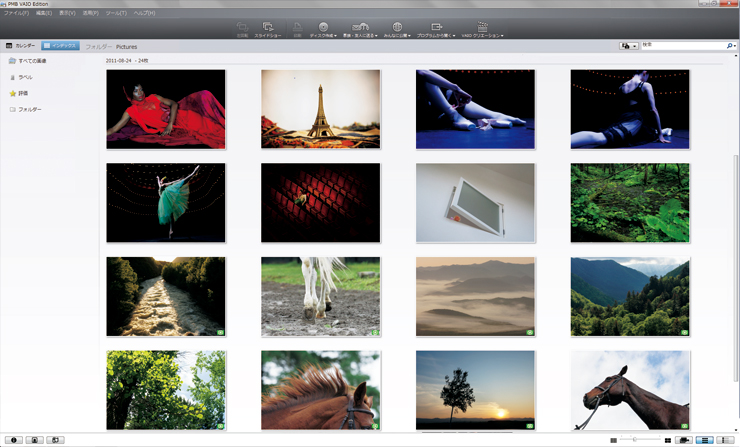740x447 pixels.
Task: Select the Eiffel Tower photo thumbnail
Action: click(x=320, y=109)
